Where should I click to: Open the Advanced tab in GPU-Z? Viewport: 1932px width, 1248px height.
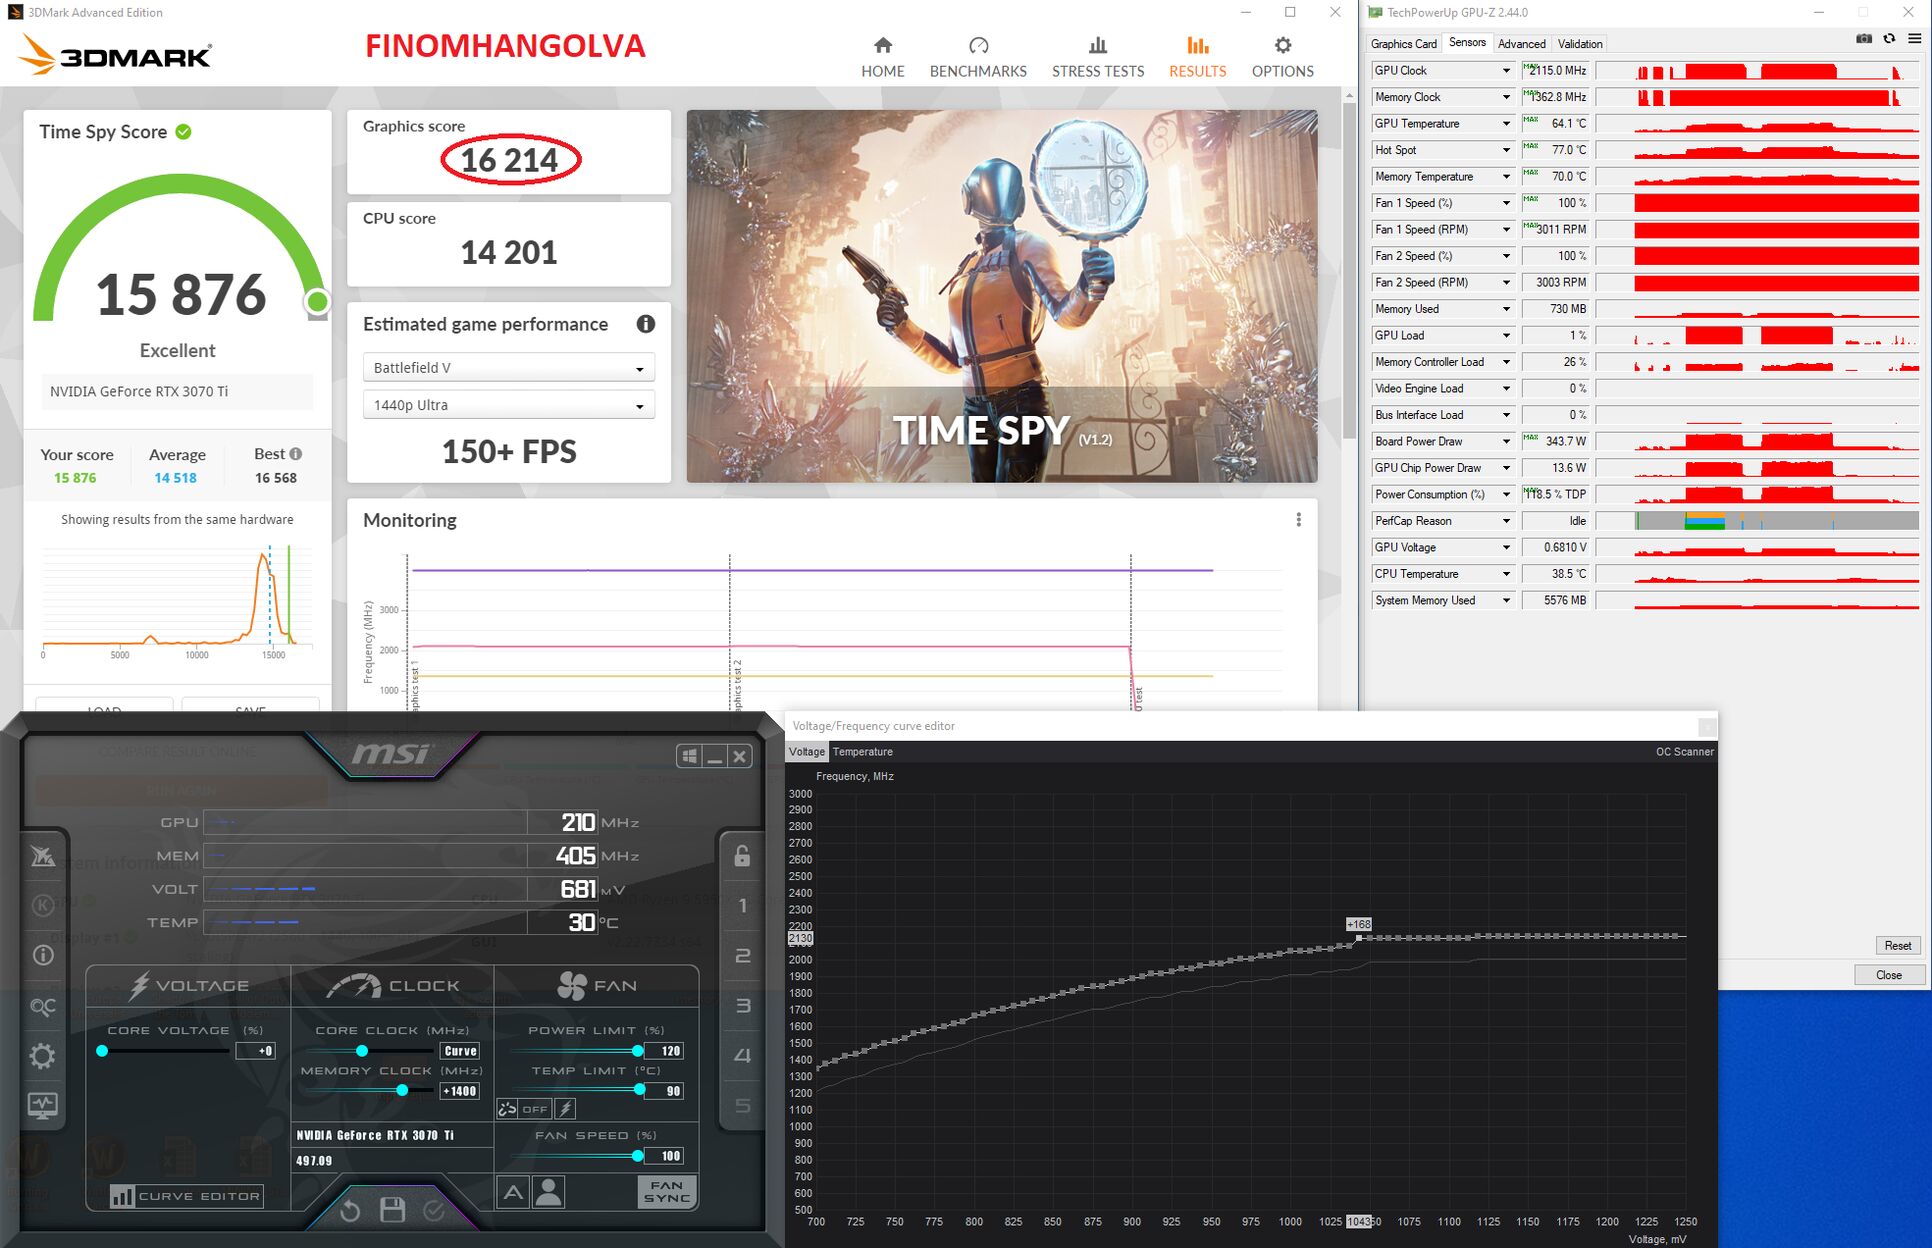point(1521,44)
